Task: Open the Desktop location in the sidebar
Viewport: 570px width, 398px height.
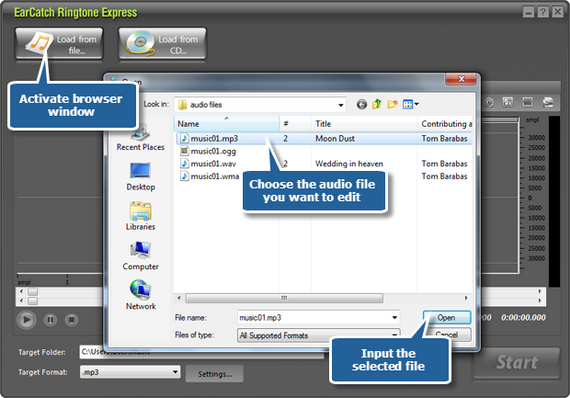Action: point(140,176)
